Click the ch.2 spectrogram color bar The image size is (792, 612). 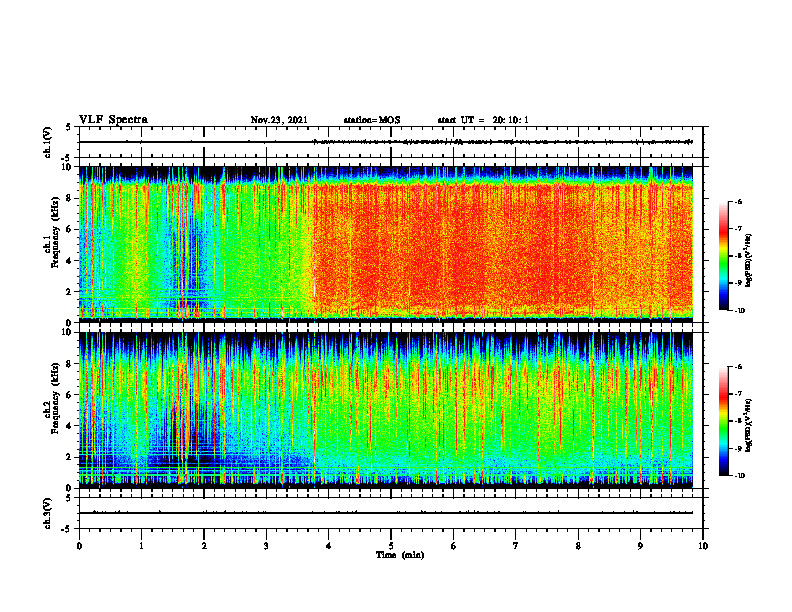tap(724, 421)
